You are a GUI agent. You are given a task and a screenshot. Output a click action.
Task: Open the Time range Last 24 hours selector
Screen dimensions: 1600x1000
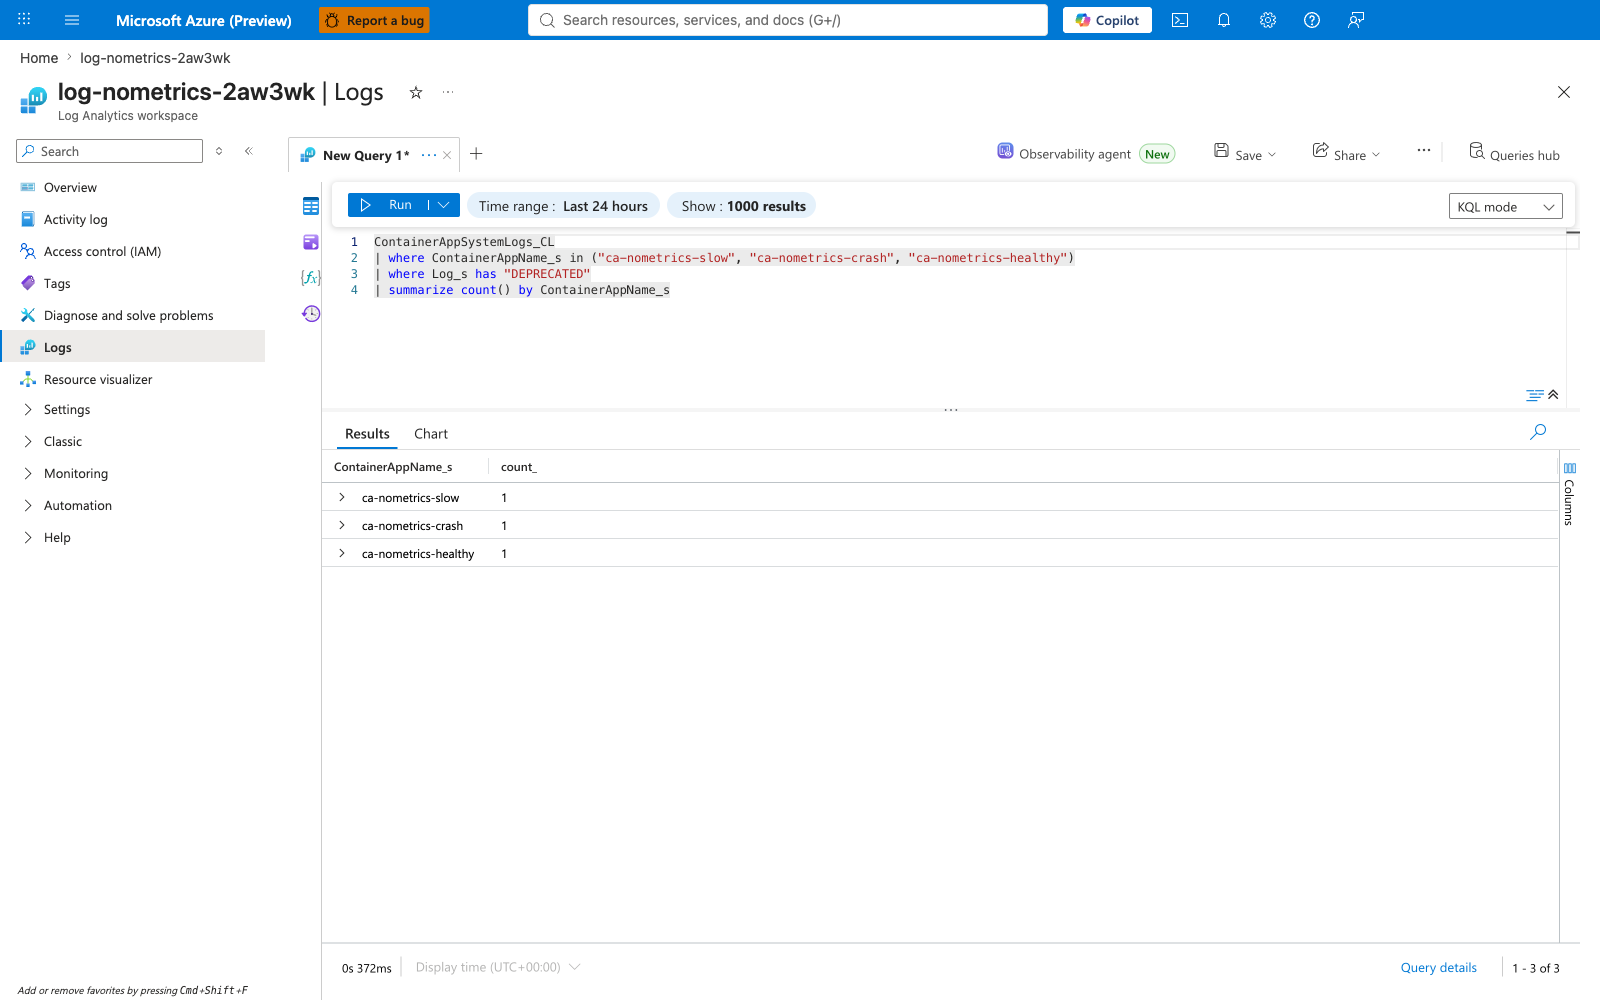(x=563, y=206)
